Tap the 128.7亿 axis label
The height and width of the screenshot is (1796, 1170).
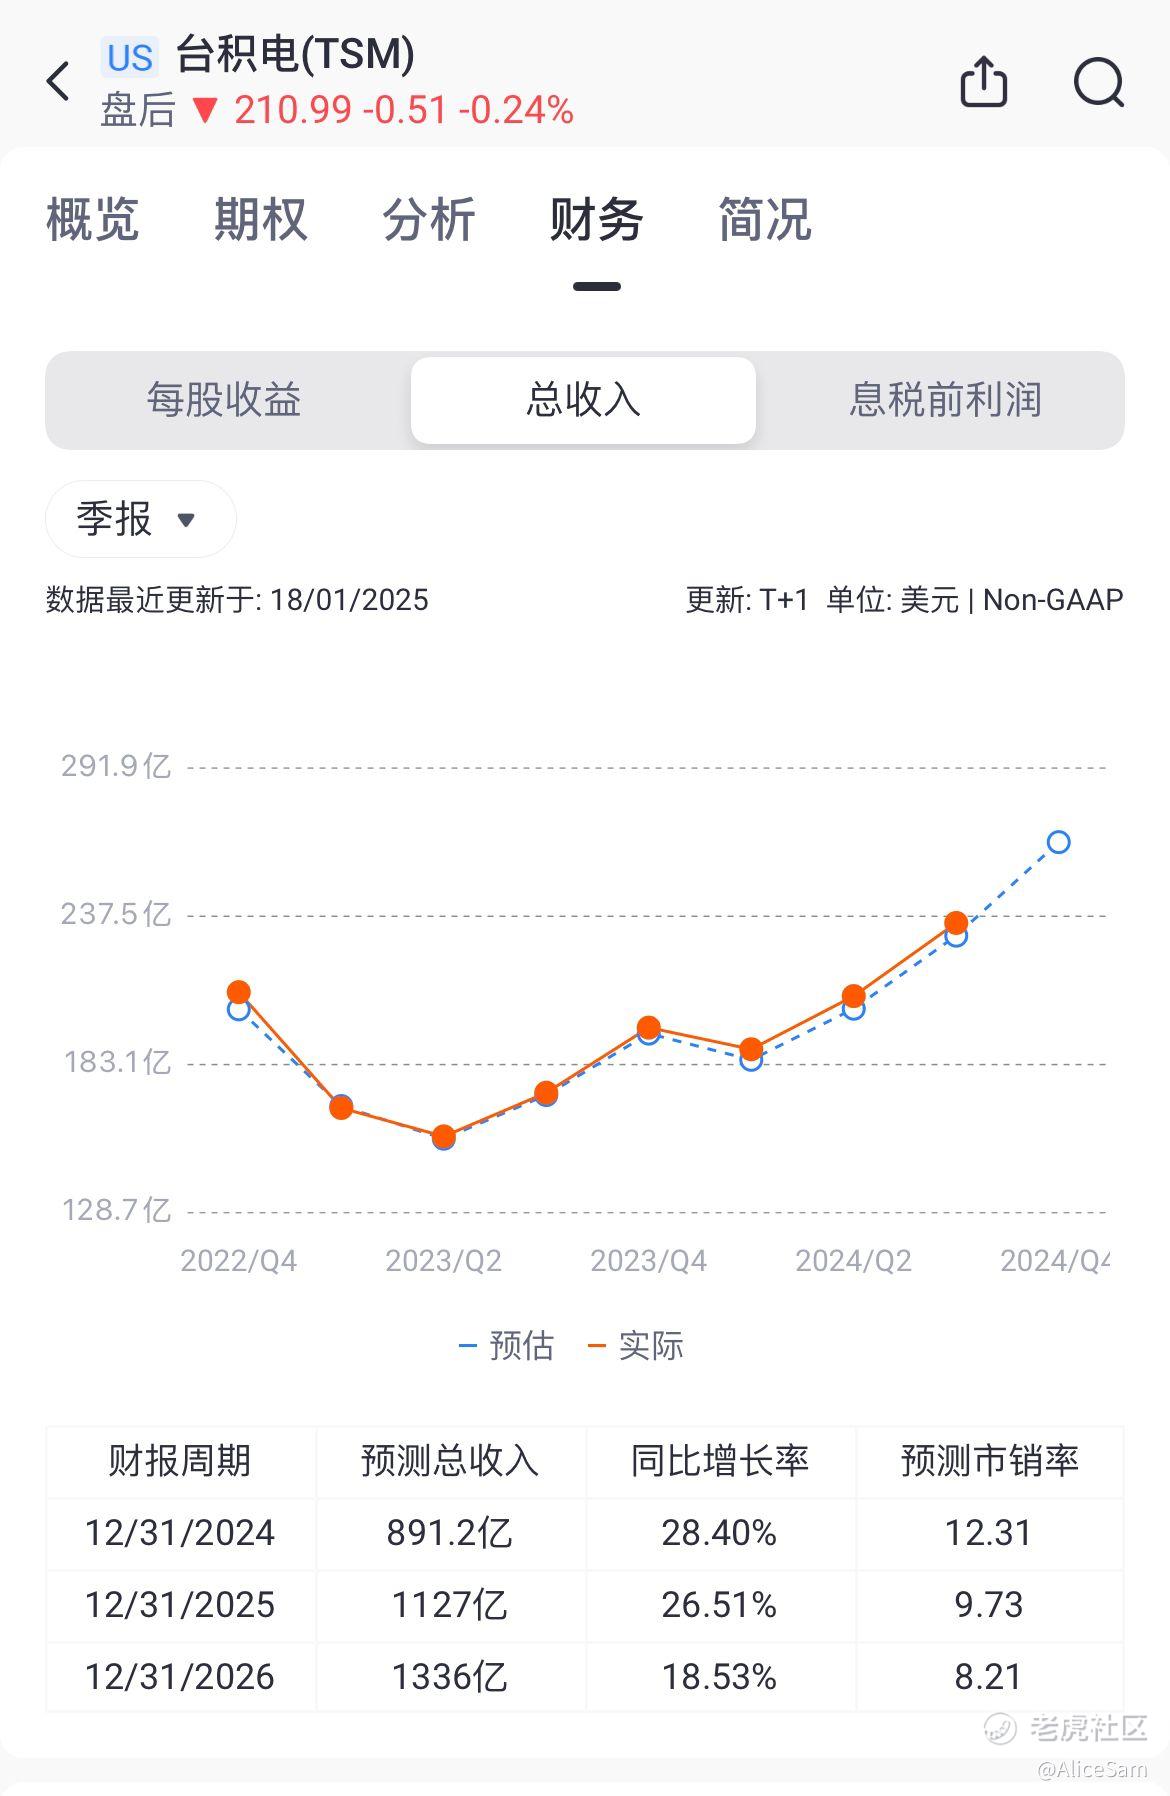tap(117, 1210)
